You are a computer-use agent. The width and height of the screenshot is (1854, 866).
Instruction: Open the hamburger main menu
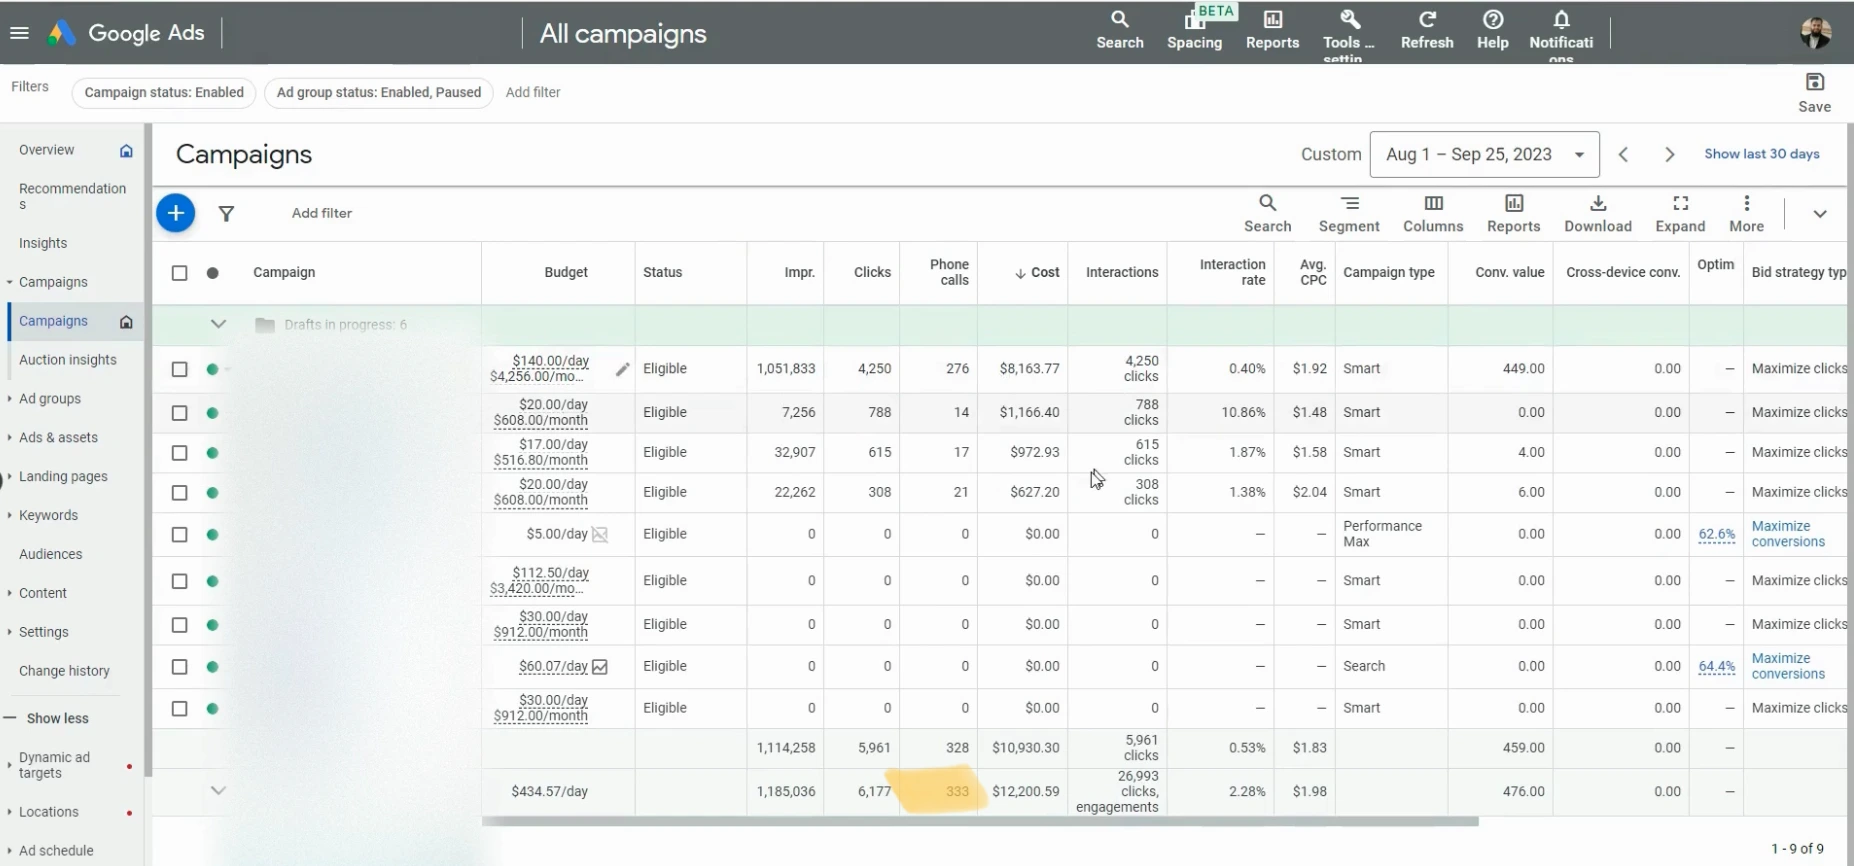point(19,33)
